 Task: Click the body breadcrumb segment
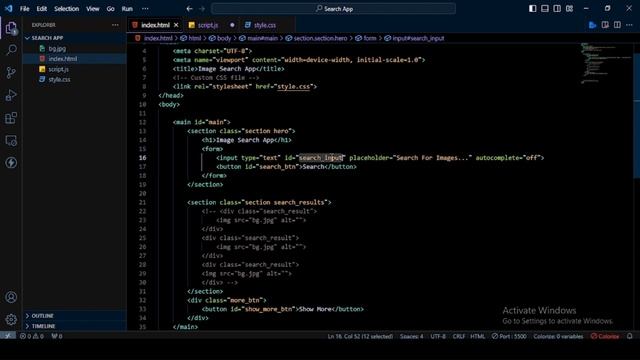pos(220,38)
